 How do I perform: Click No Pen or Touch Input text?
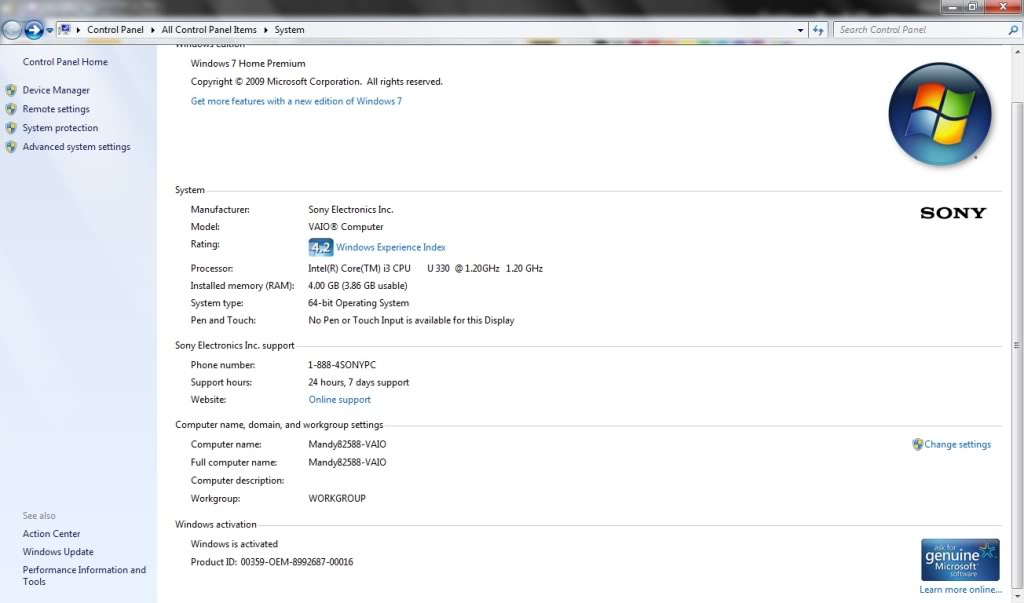coord(411,321)
